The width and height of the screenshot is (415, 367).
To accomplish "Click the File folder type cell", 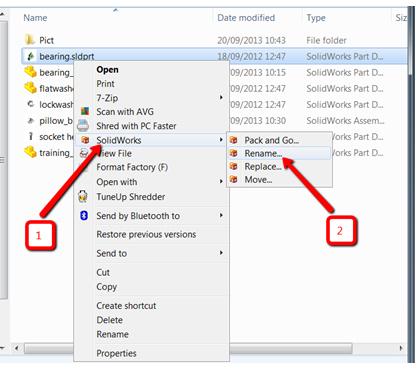I will [326, 40].
